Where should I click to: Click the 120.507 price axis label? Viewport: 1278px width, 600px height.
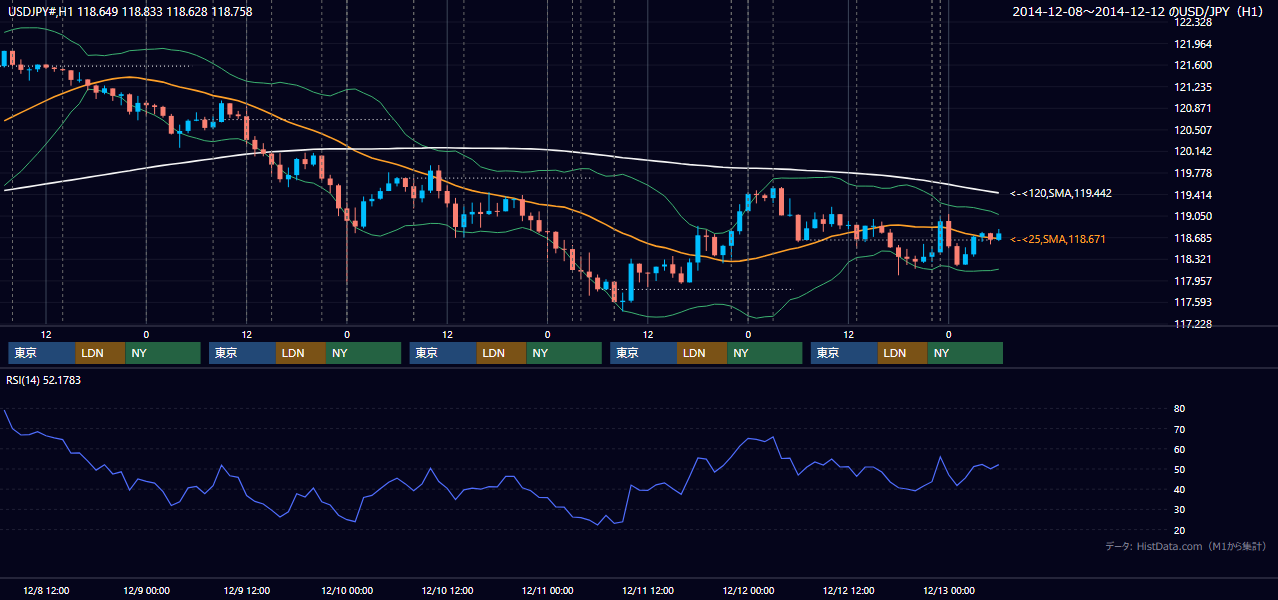(x=1193, y=130)
